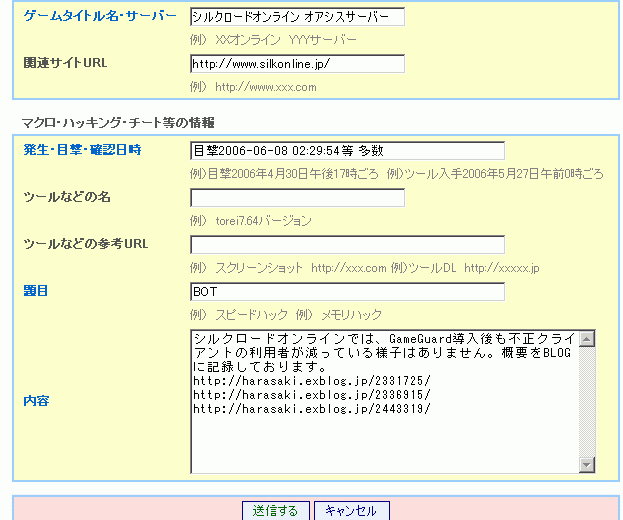Click the 送信する submit button
This screenshot has height=520, width=623.
coord(275,510)
